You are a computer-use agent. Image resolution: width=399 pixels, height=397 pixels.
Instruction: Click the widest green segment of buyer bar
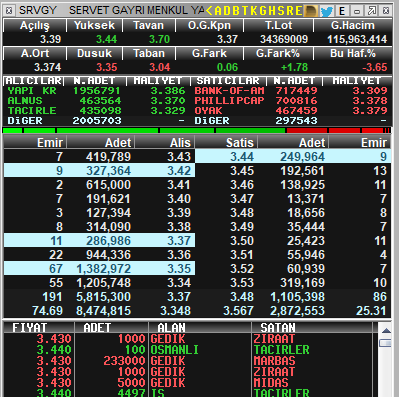pyautogui.click(x=107, y=130)
